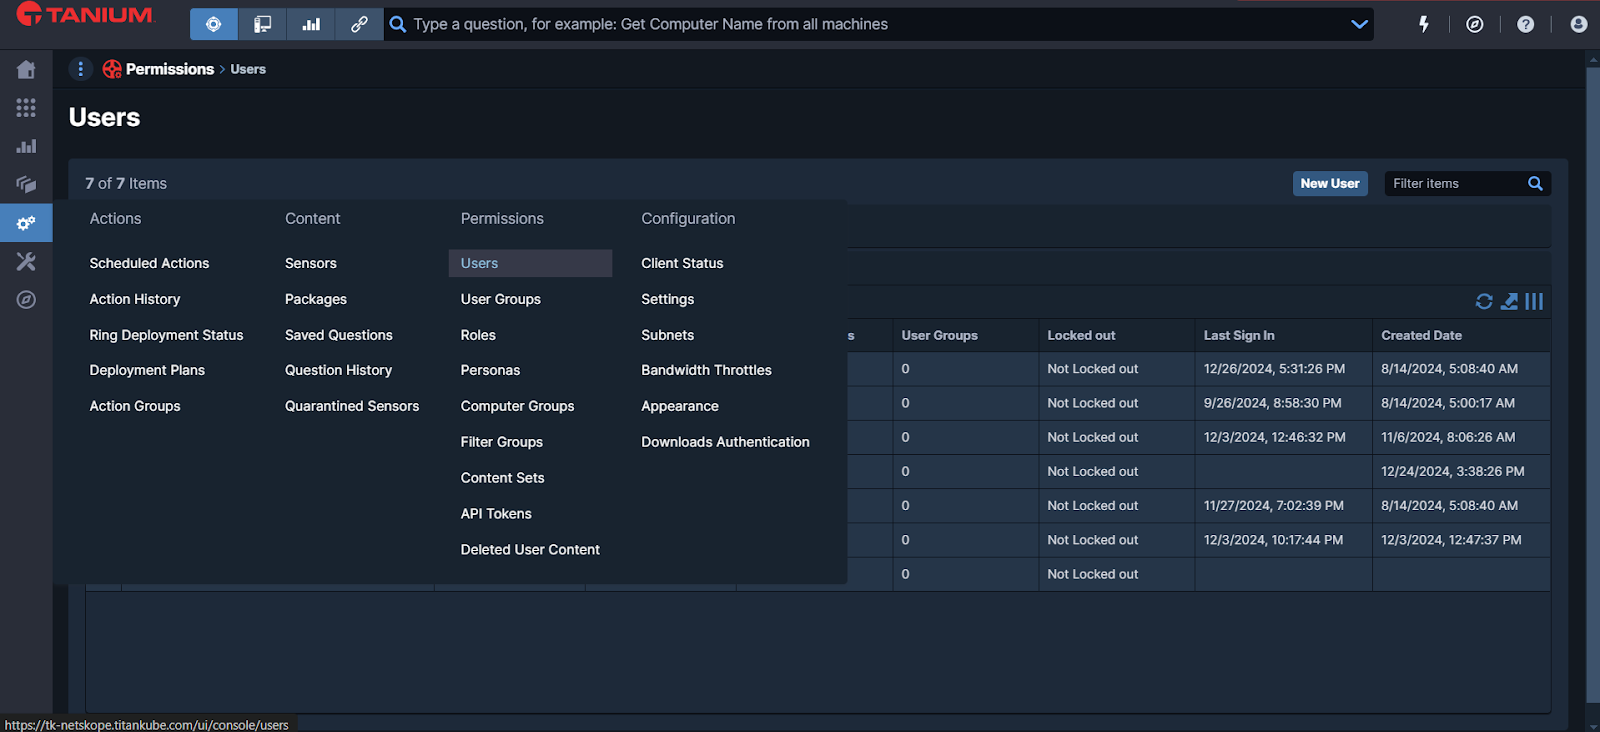This screenshot has height=732, width=1600.
Task: Select Scheduled Actions menu entry
Action: point(149,263)
